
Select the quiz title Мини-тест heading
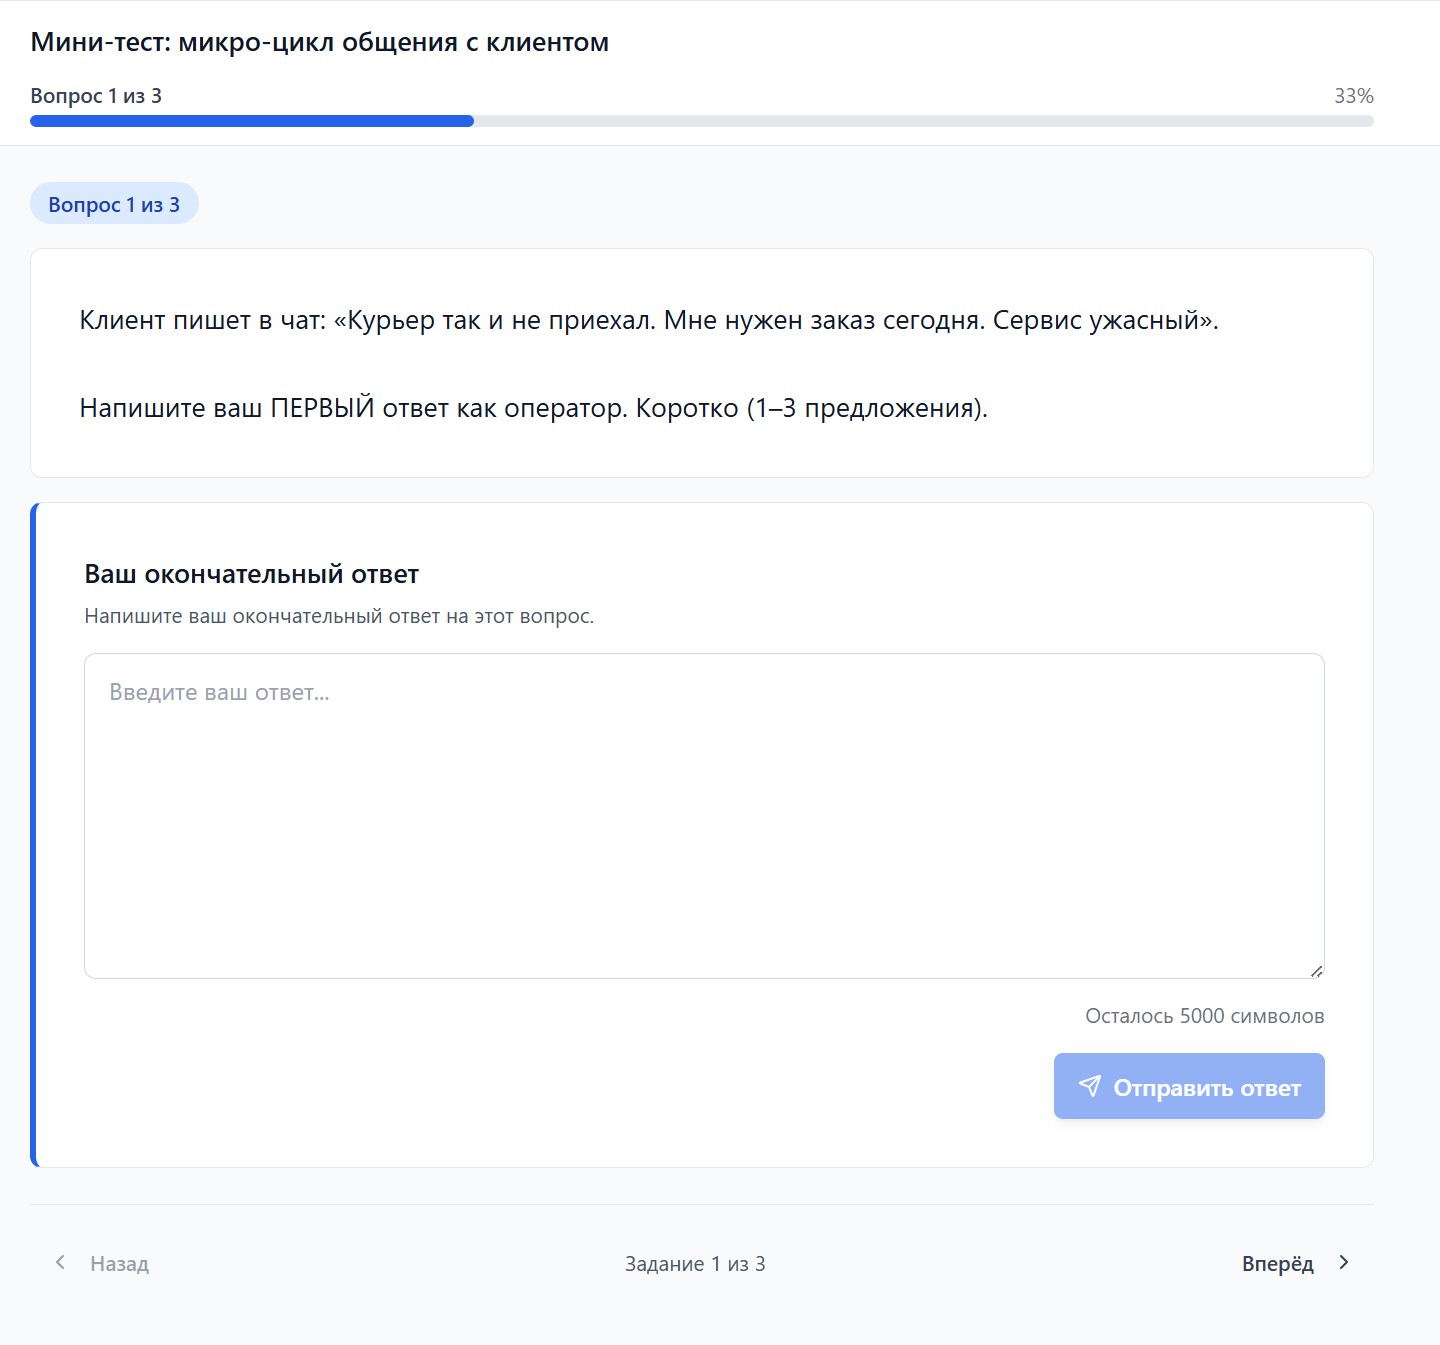pos(319,42)
